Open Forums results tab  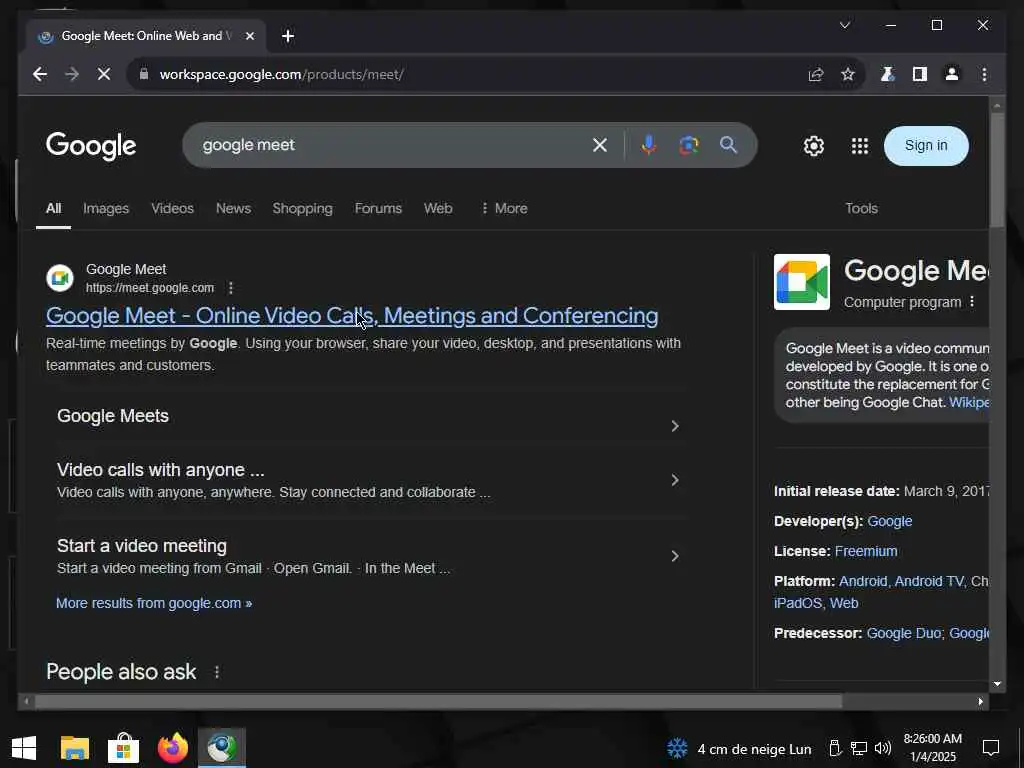[378, 208]
